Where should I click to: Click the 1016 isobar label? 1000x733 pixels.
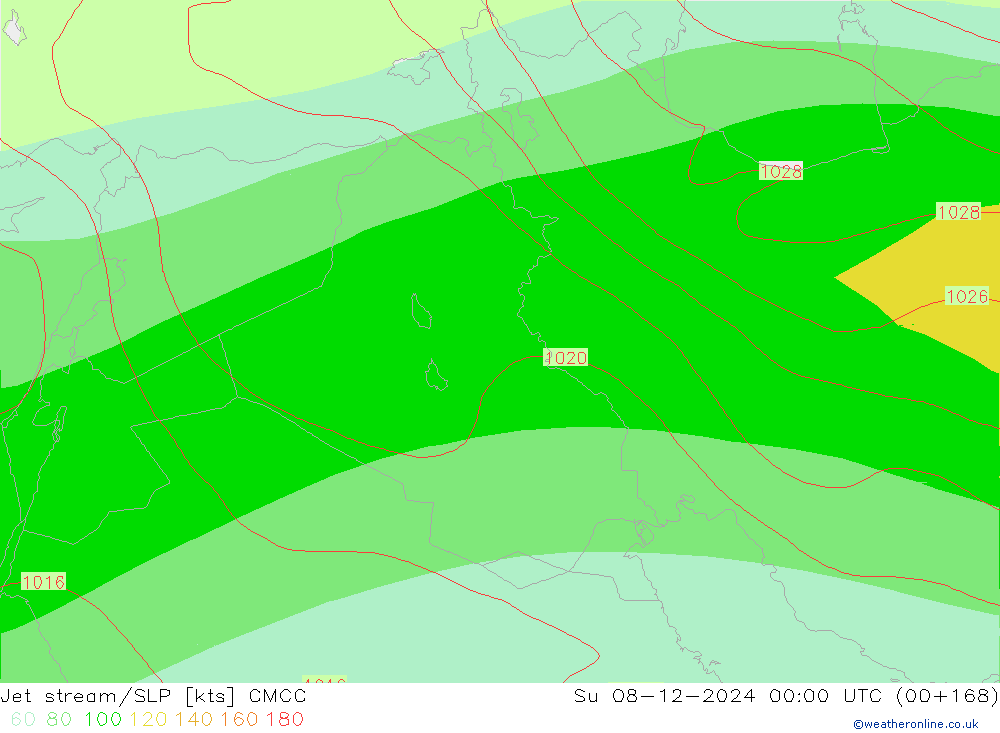pyautogui.click(x=43, y=582)
